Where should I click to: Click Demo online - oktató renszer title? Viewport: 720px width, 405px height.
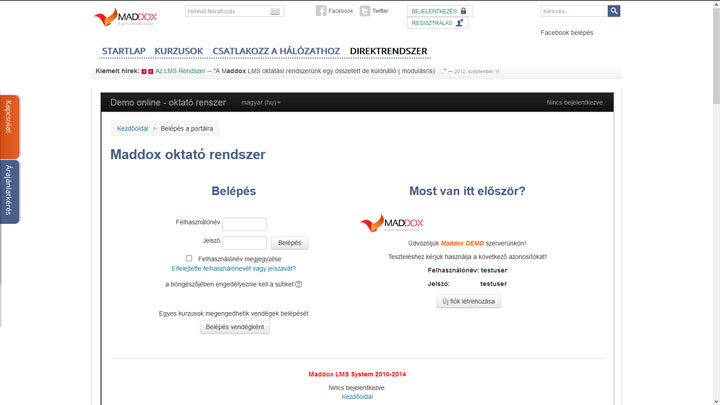tap(168, 102)
